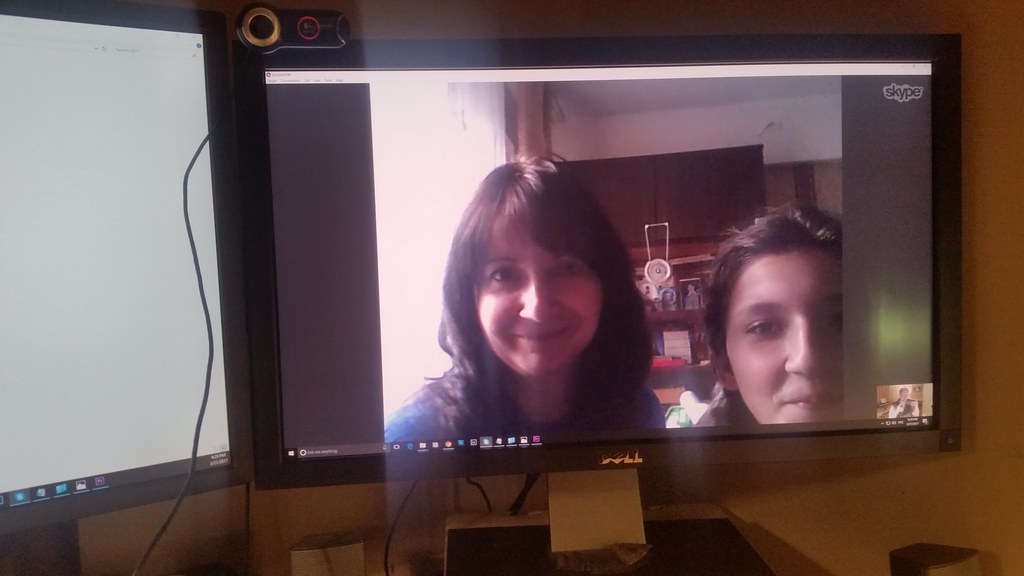Open the View menu
Viewport: 1024px width, 576px height.
[317, 80]
